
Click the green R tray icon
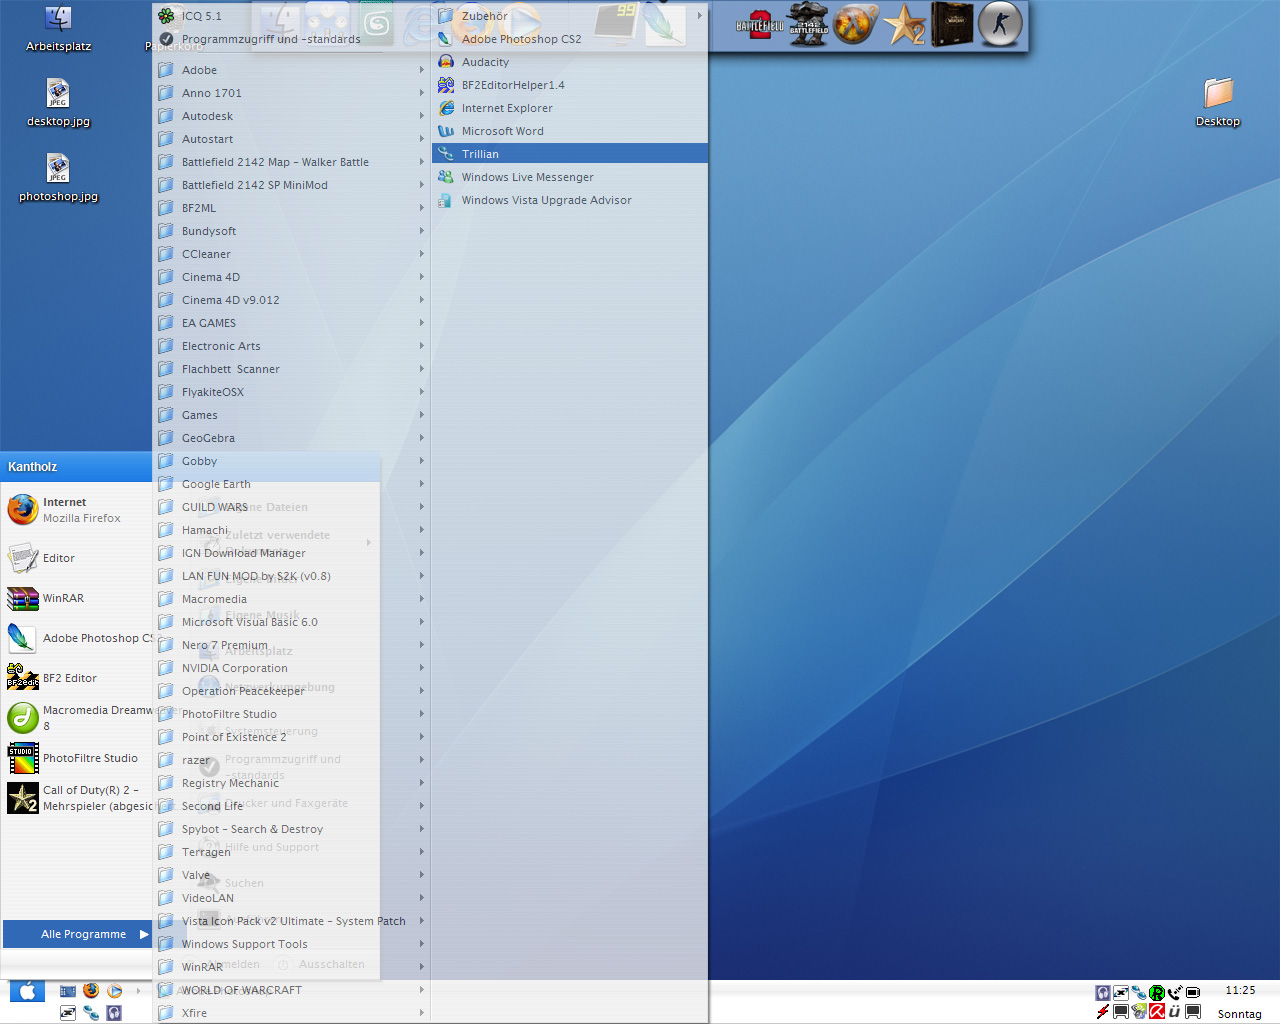pos(1157,993)
